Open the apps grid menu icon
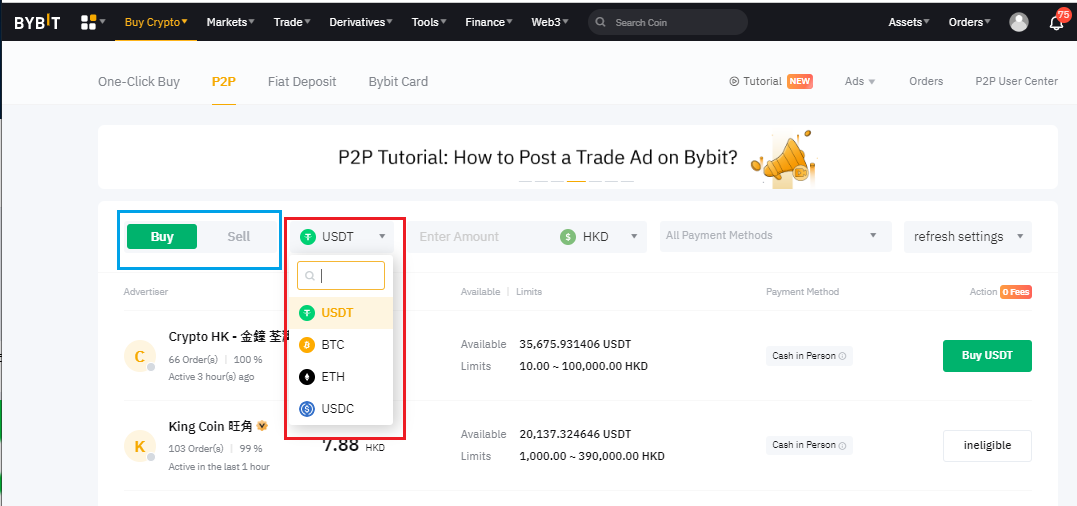The height and width of the screenshot is (506, 1077). 89,22
